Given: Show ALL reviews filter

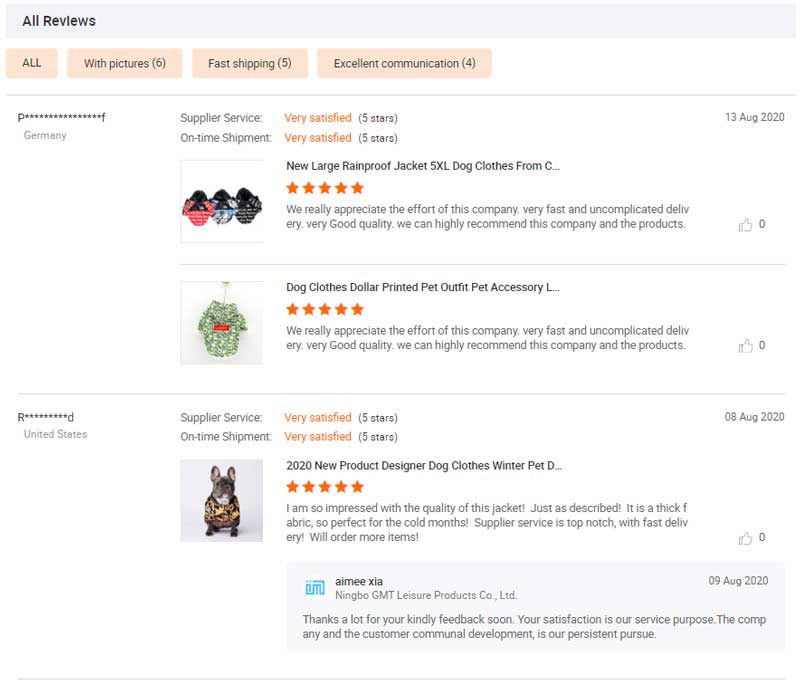Looking at the screenshot, I should 32,63.
